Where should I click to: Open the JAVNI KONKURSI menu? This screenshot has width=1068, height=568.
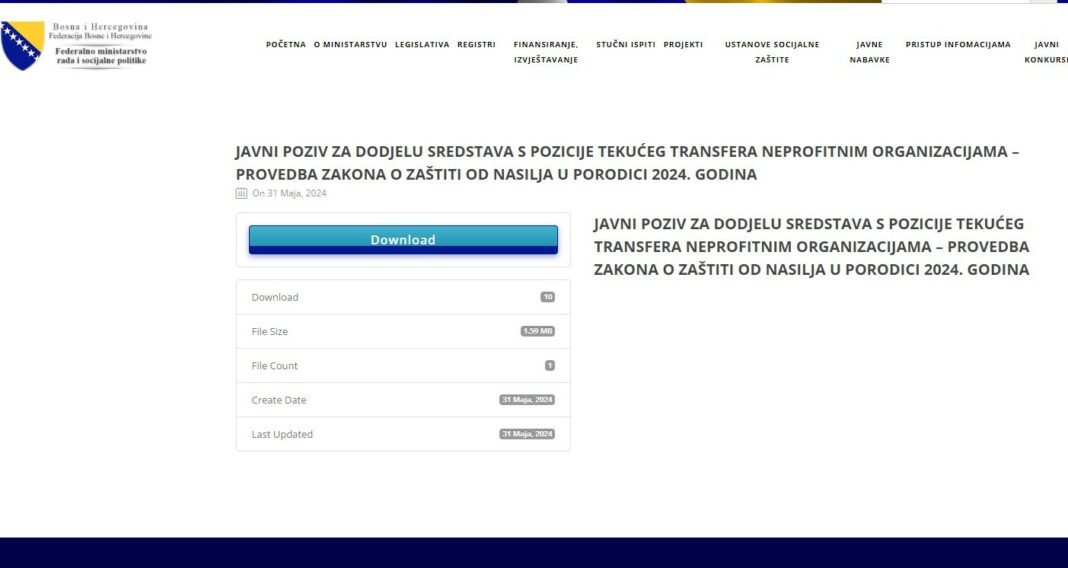(x=1046, y=52)
